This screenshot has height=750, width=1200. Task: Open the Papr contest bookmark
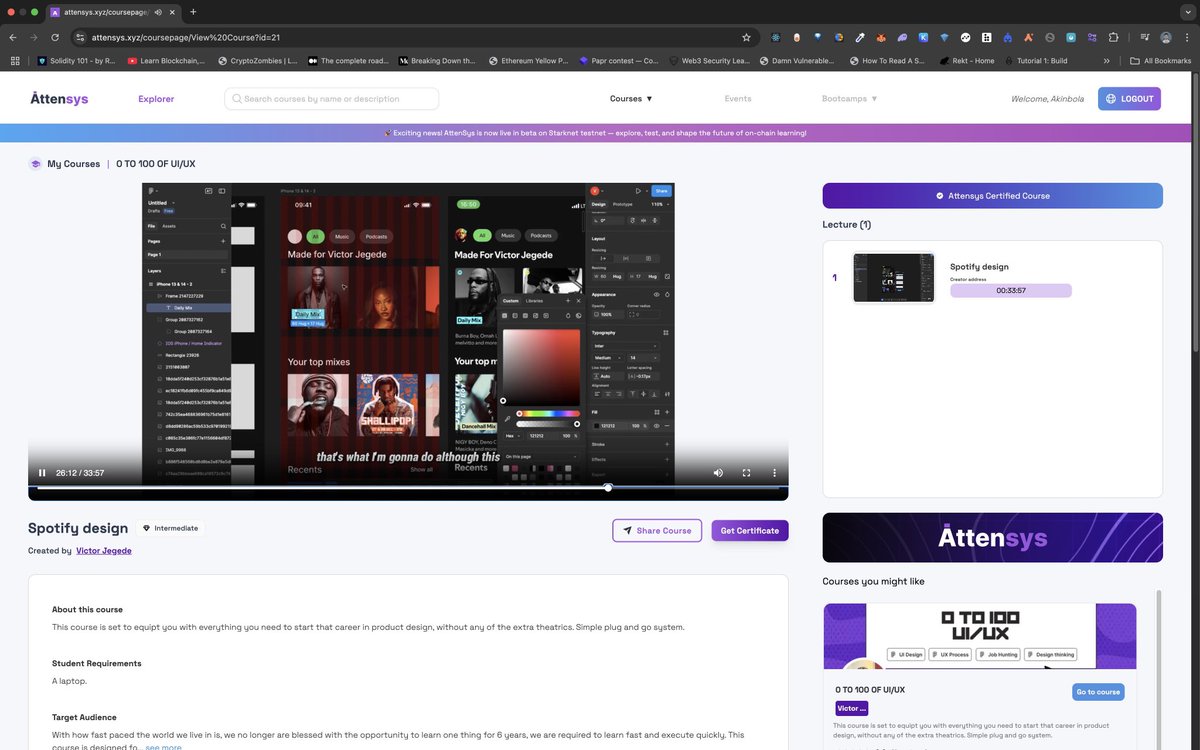click(x=619, y=61)
